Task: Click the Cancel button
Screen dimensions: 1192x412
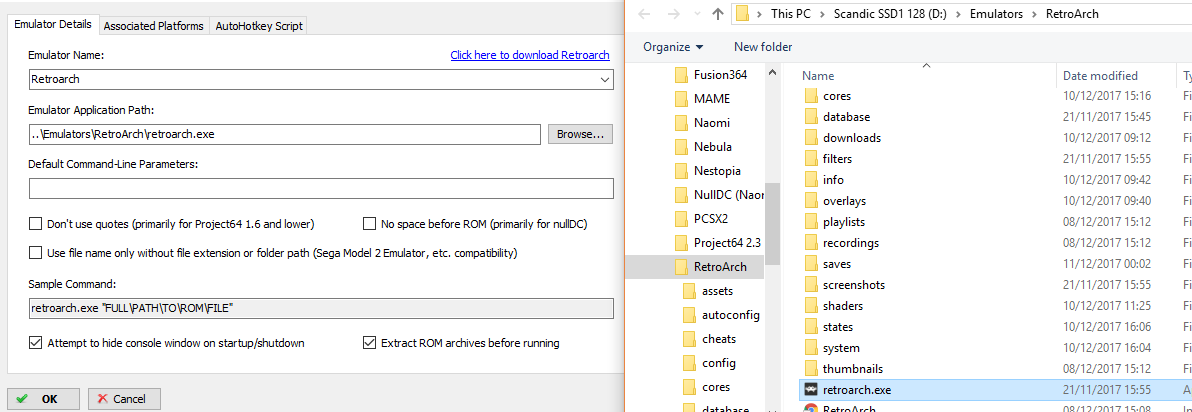Action: click(x=124, y=398)
